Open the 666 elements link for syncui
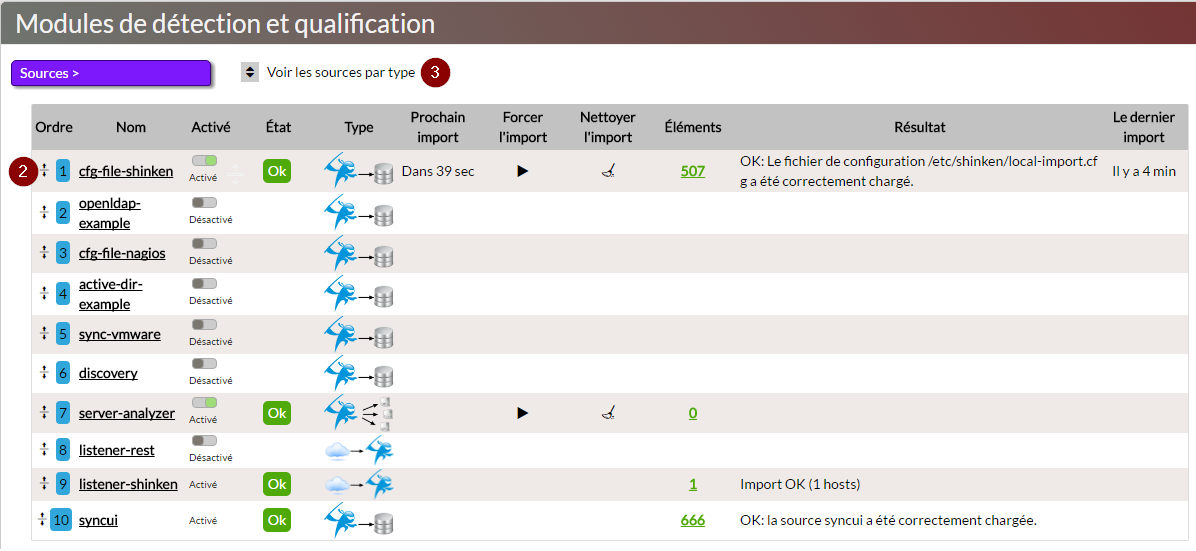This screenshot has width=1196, height=551. (693, 520)
